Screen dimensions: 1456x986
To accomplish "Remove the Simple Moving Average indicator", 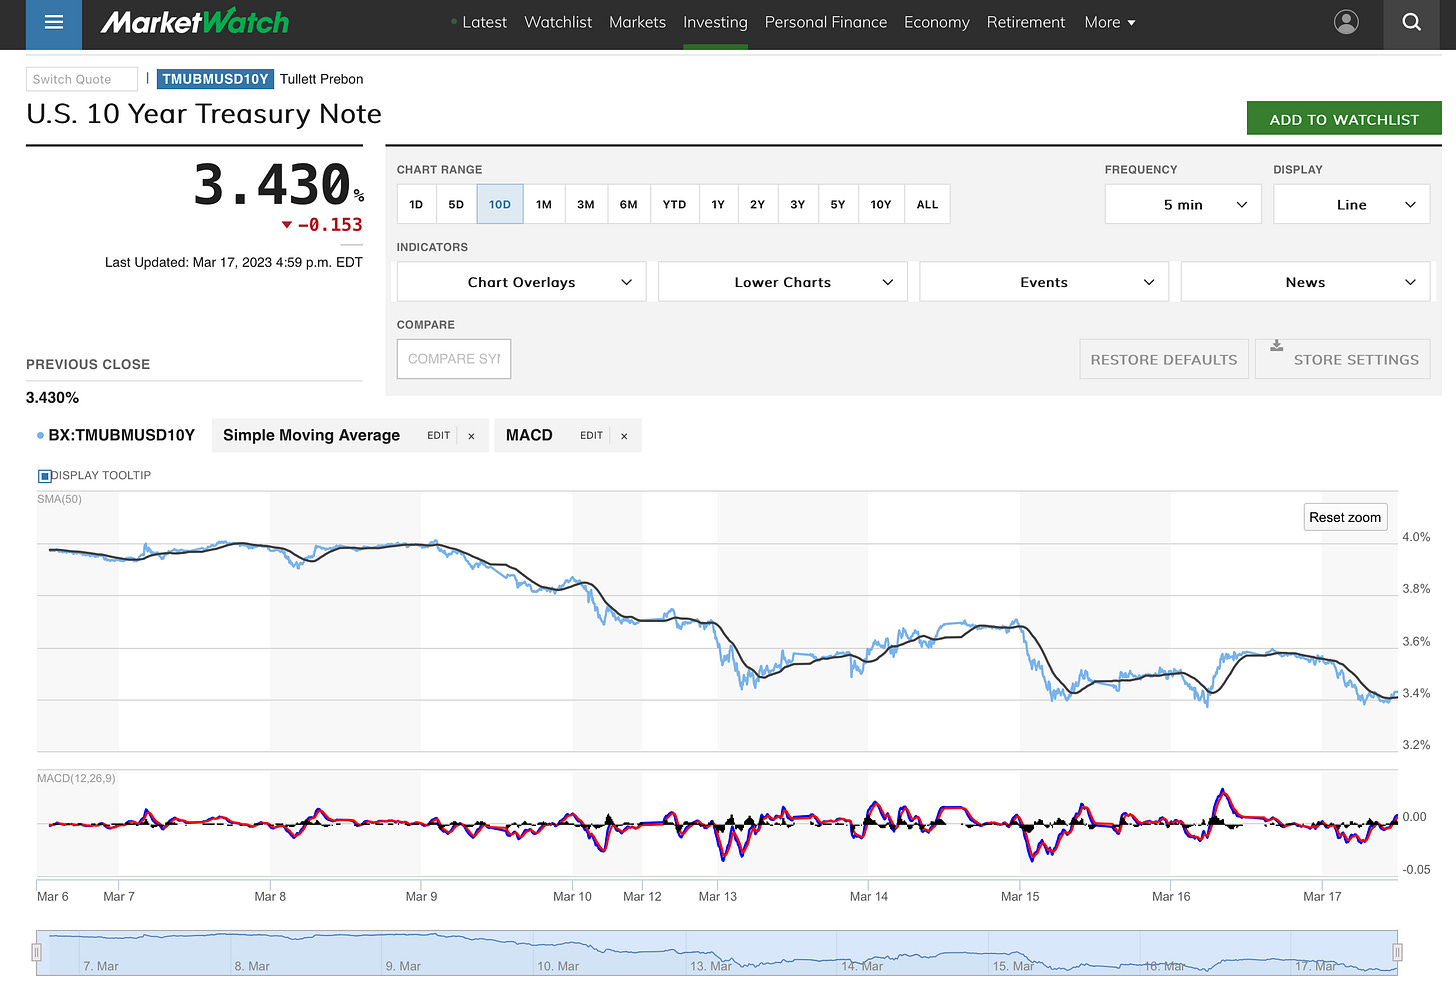I will (x=471, y=436).
